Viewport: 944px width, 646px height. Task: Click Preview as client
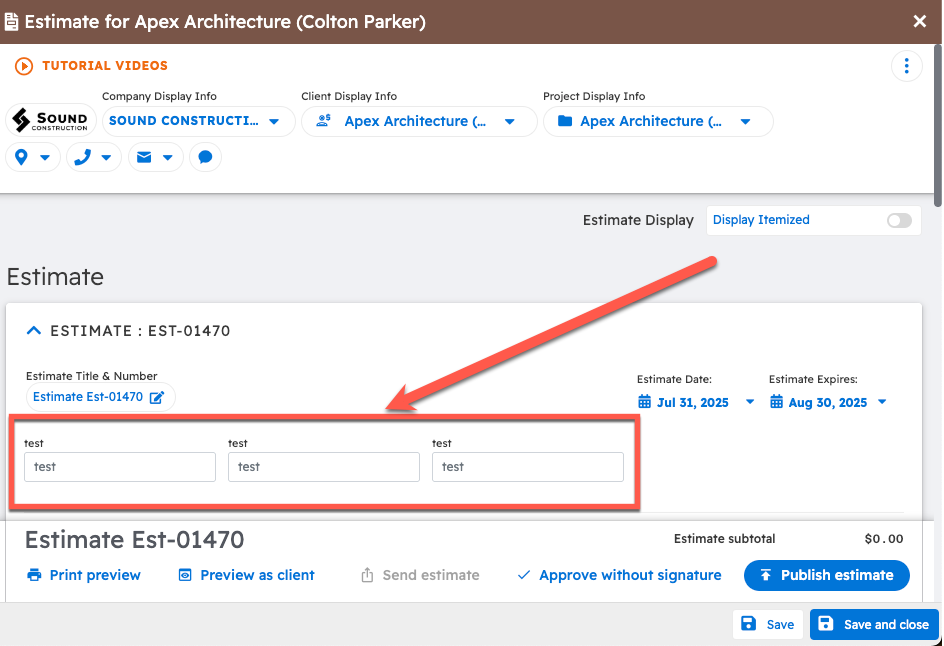click(246, 575)
